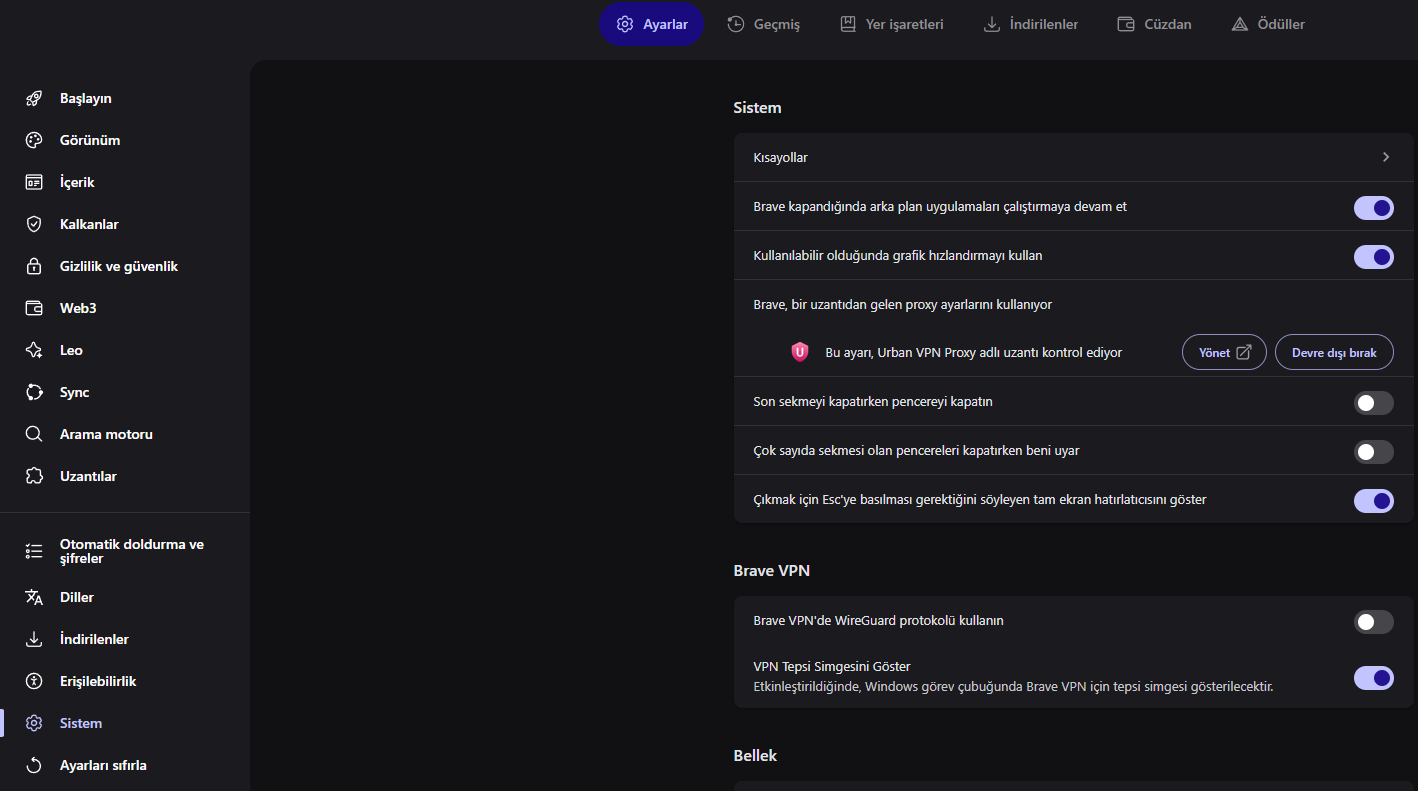Viewport: 1418px width, 791px height.
Task: Click the gear icon beside sidebar Sistem
Action: 34,723
